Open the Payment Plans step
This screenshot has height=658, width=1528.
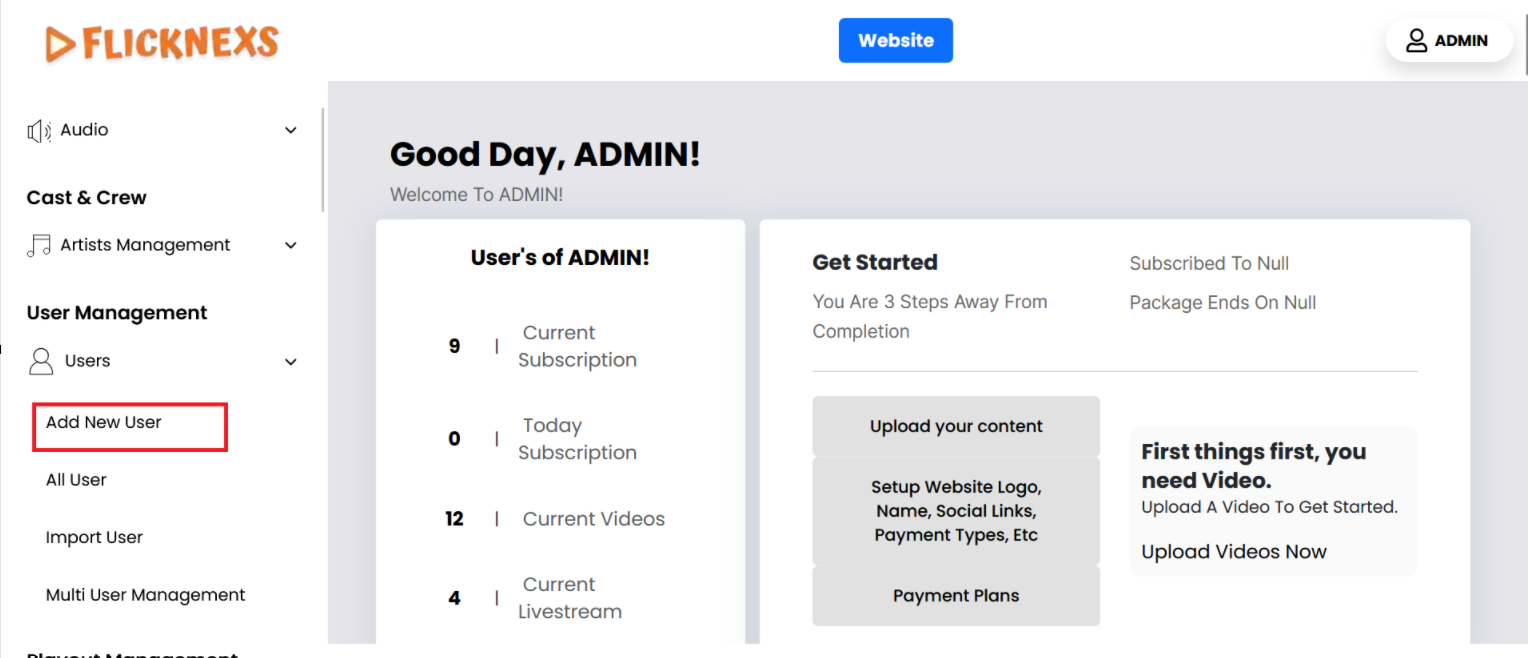pos(956,596)
